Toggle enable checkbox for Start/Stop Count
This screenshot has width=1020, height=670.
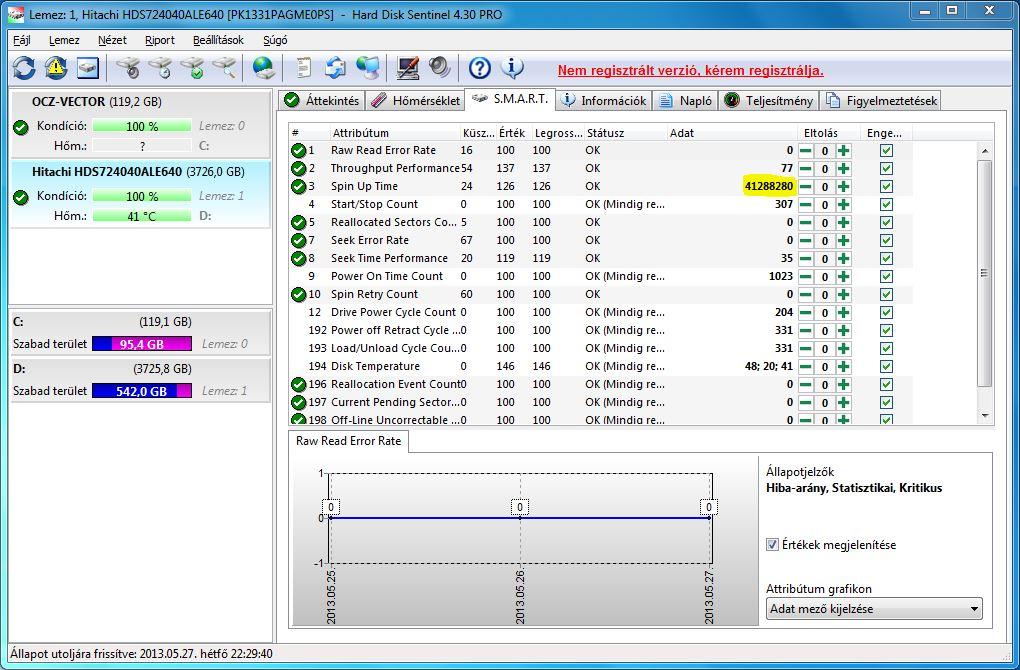click(x=886, y=204)
